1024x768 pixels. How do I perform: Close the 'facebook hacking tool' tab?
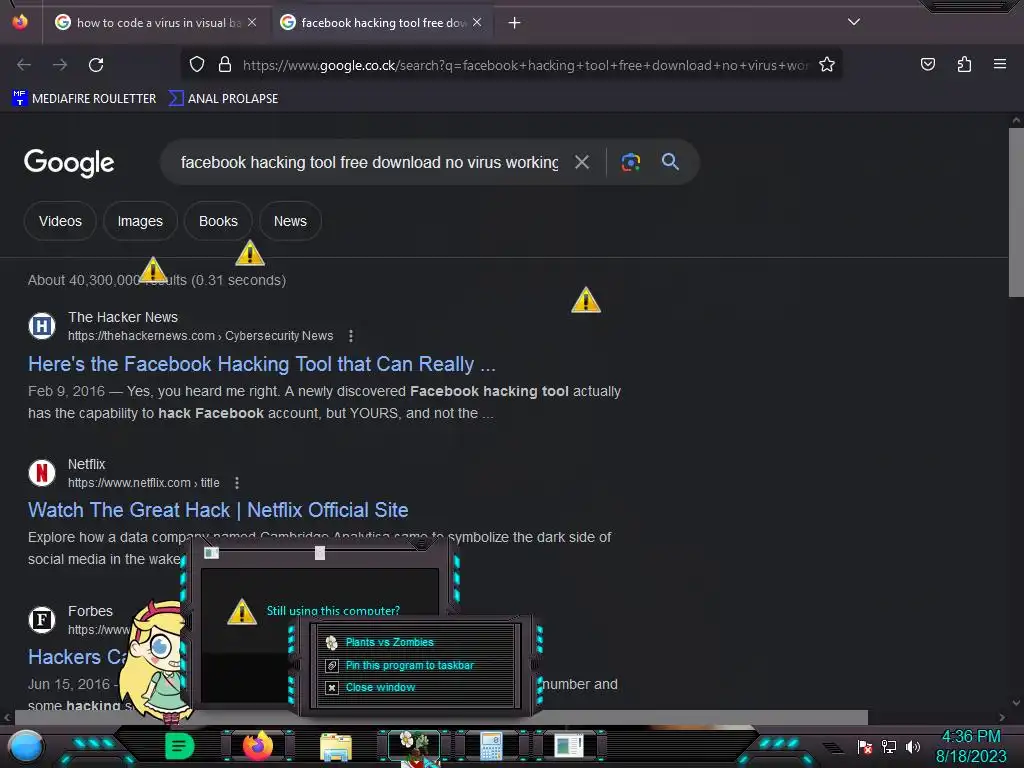tap(477, 22)
